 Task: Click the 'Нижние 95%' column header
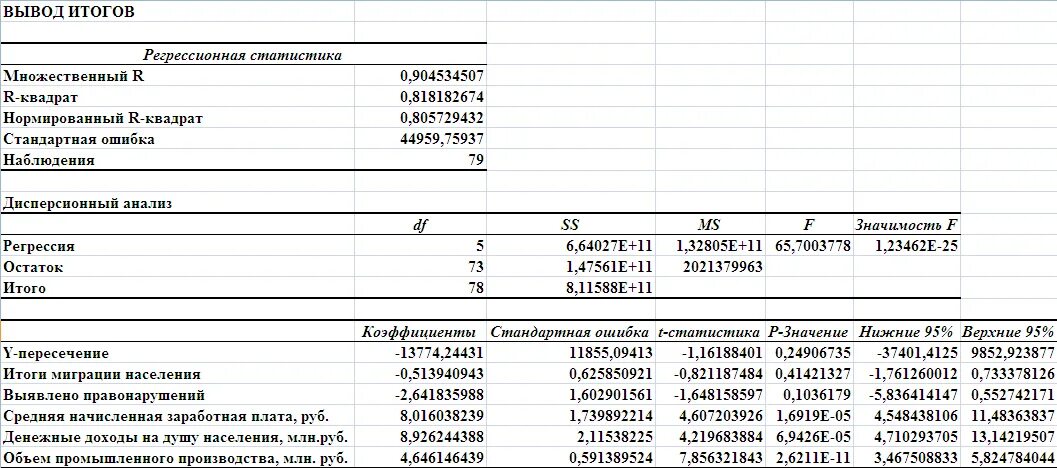pos(905,332)
